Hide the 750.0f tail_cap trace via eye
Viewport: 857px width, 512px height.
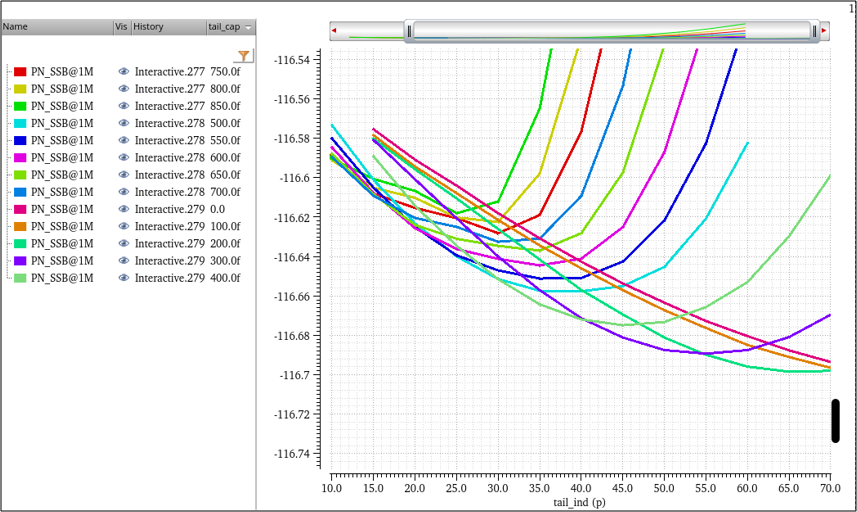(124, 72)
